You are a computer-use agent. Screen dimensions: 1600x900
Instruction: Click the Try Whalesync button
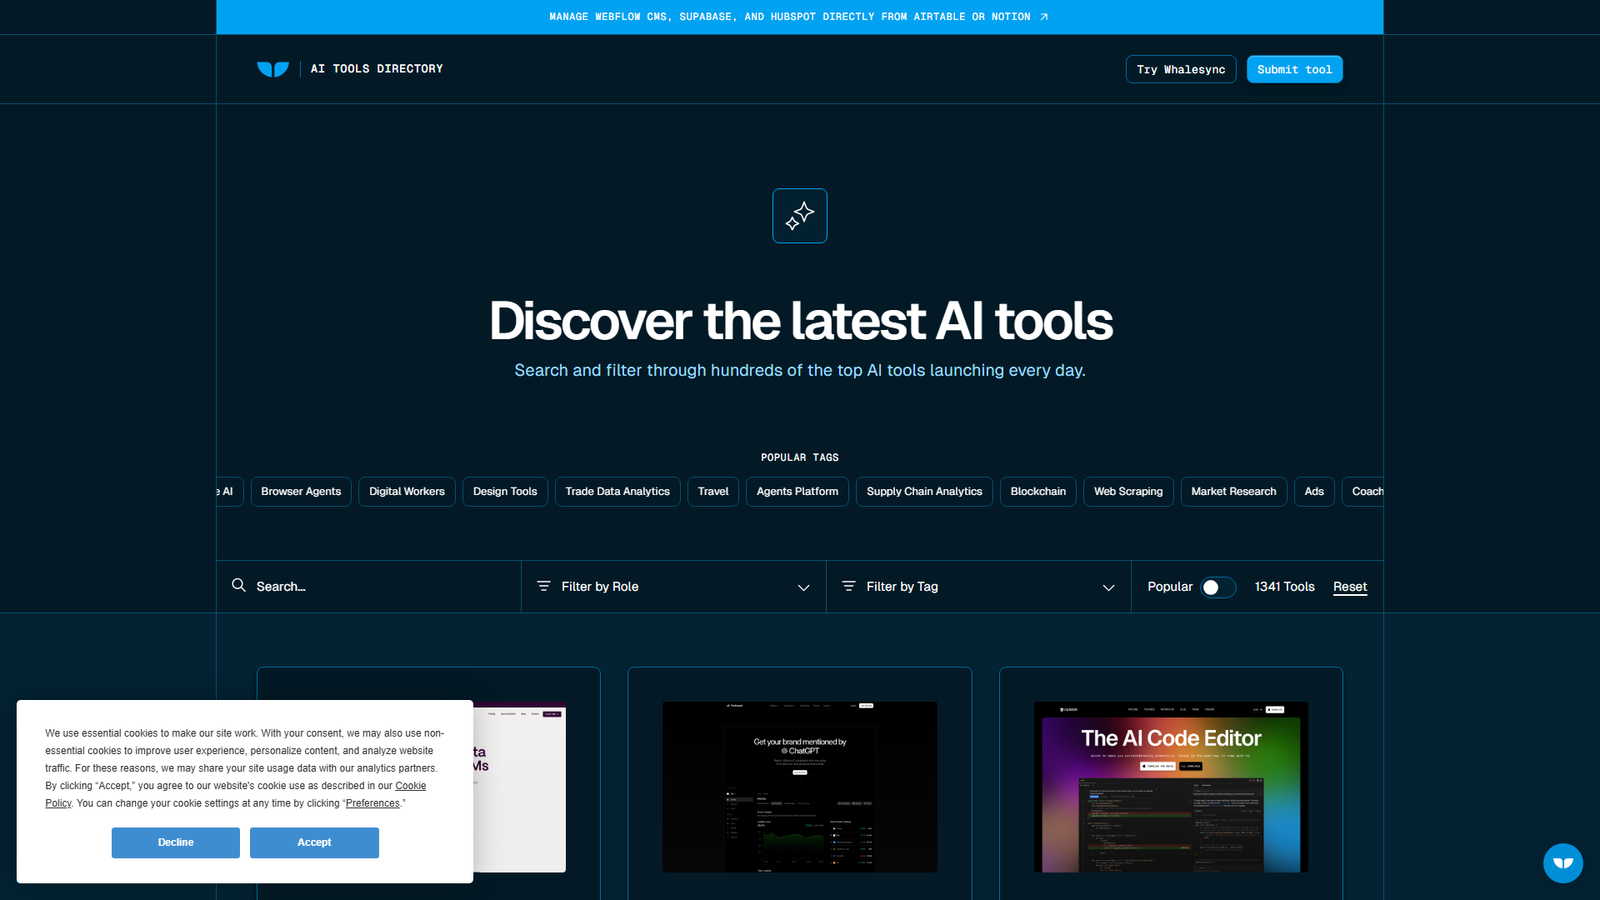coord(1181,69)
